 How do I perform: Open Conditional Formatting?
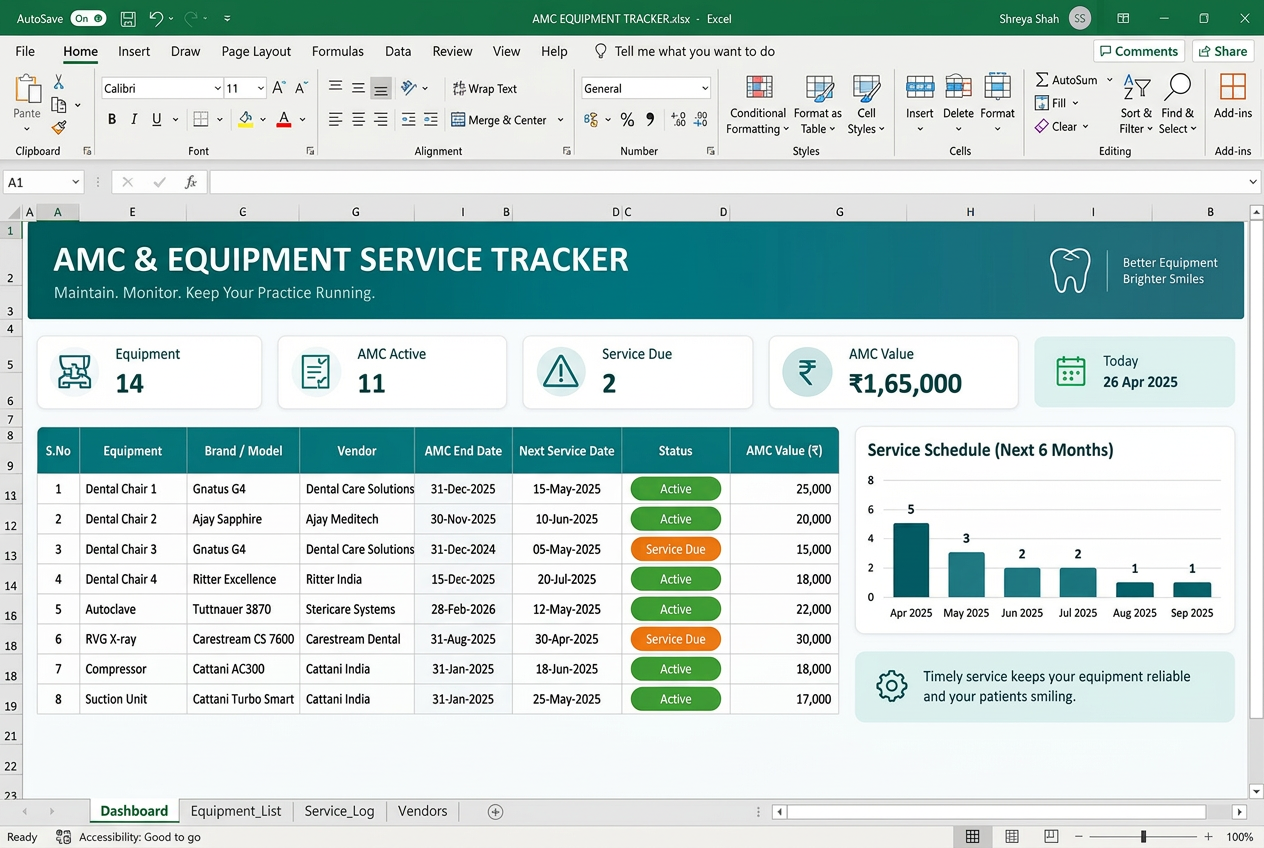click(x=758, y=105)
